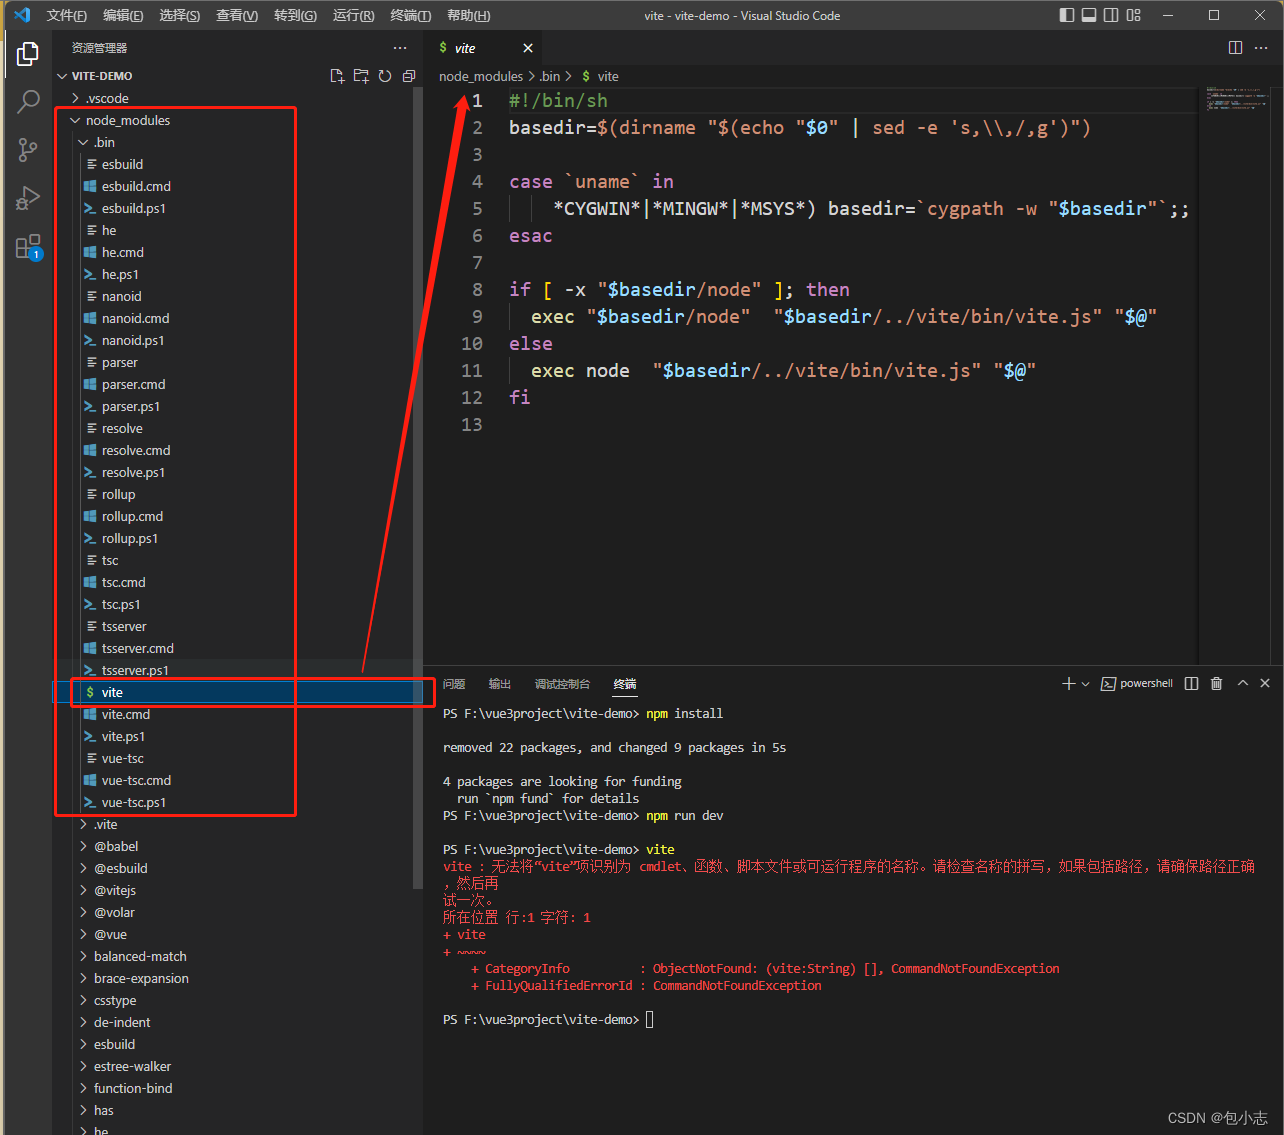The image size is (1284, 1135).
Task: Open the 文件(F) menu
Action: pos(67,15)
